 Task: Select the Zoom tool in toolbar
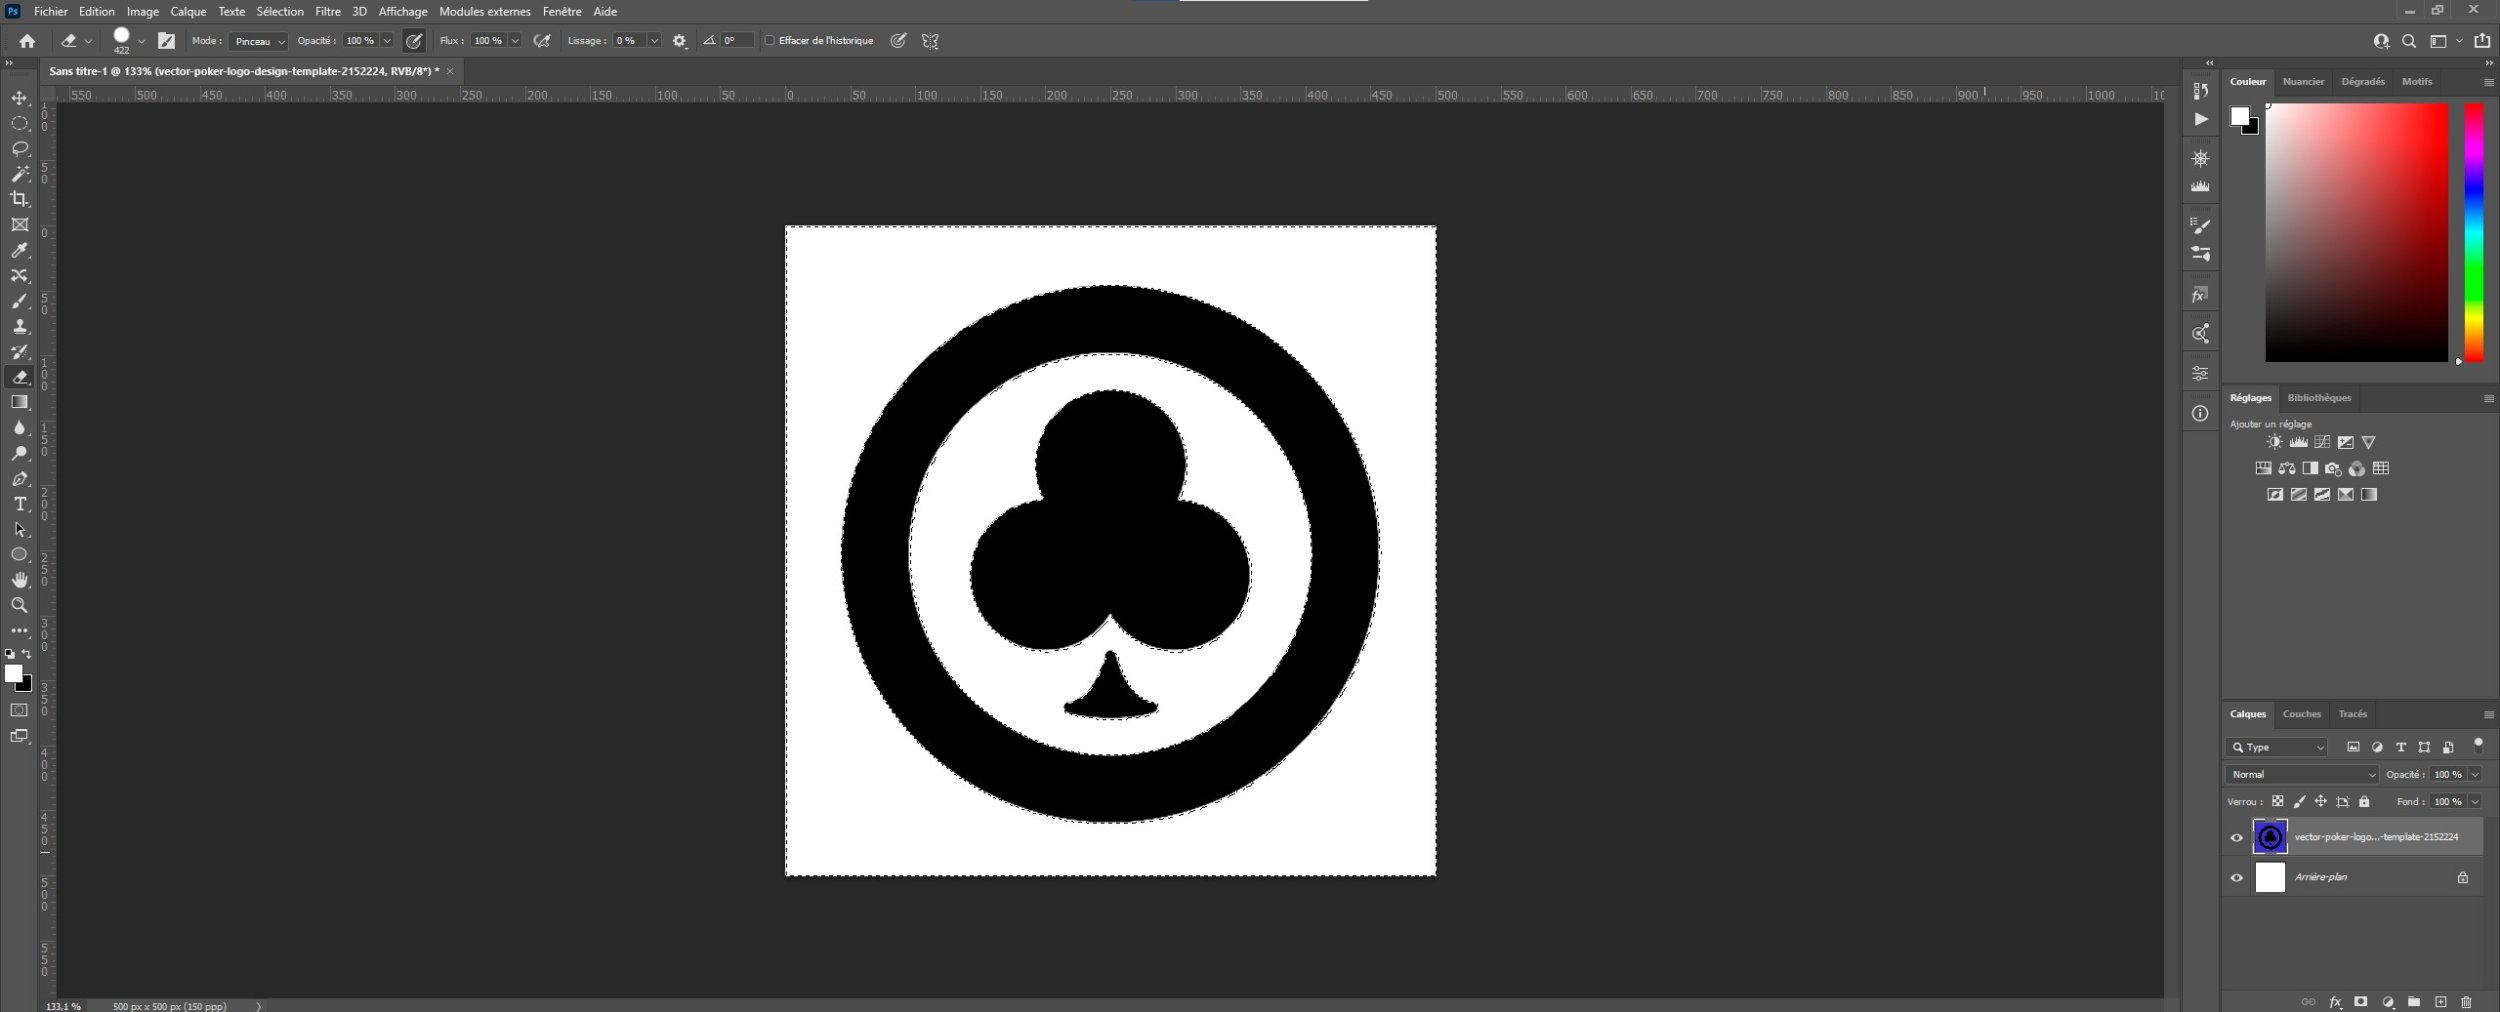click(19, 605)
